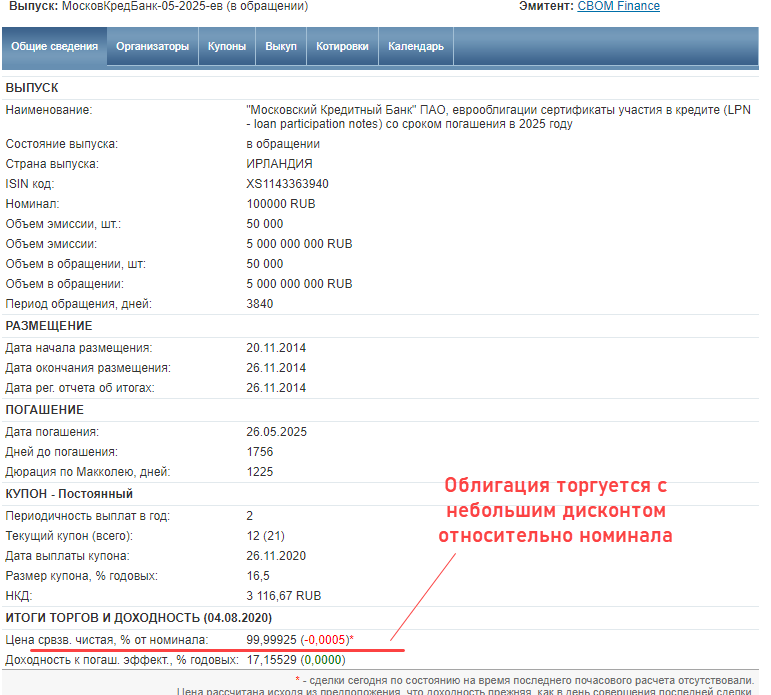This screenshot has width=771, height=695.
Task: Click the effective yield value 17,15529
Action: coord(271,660)
